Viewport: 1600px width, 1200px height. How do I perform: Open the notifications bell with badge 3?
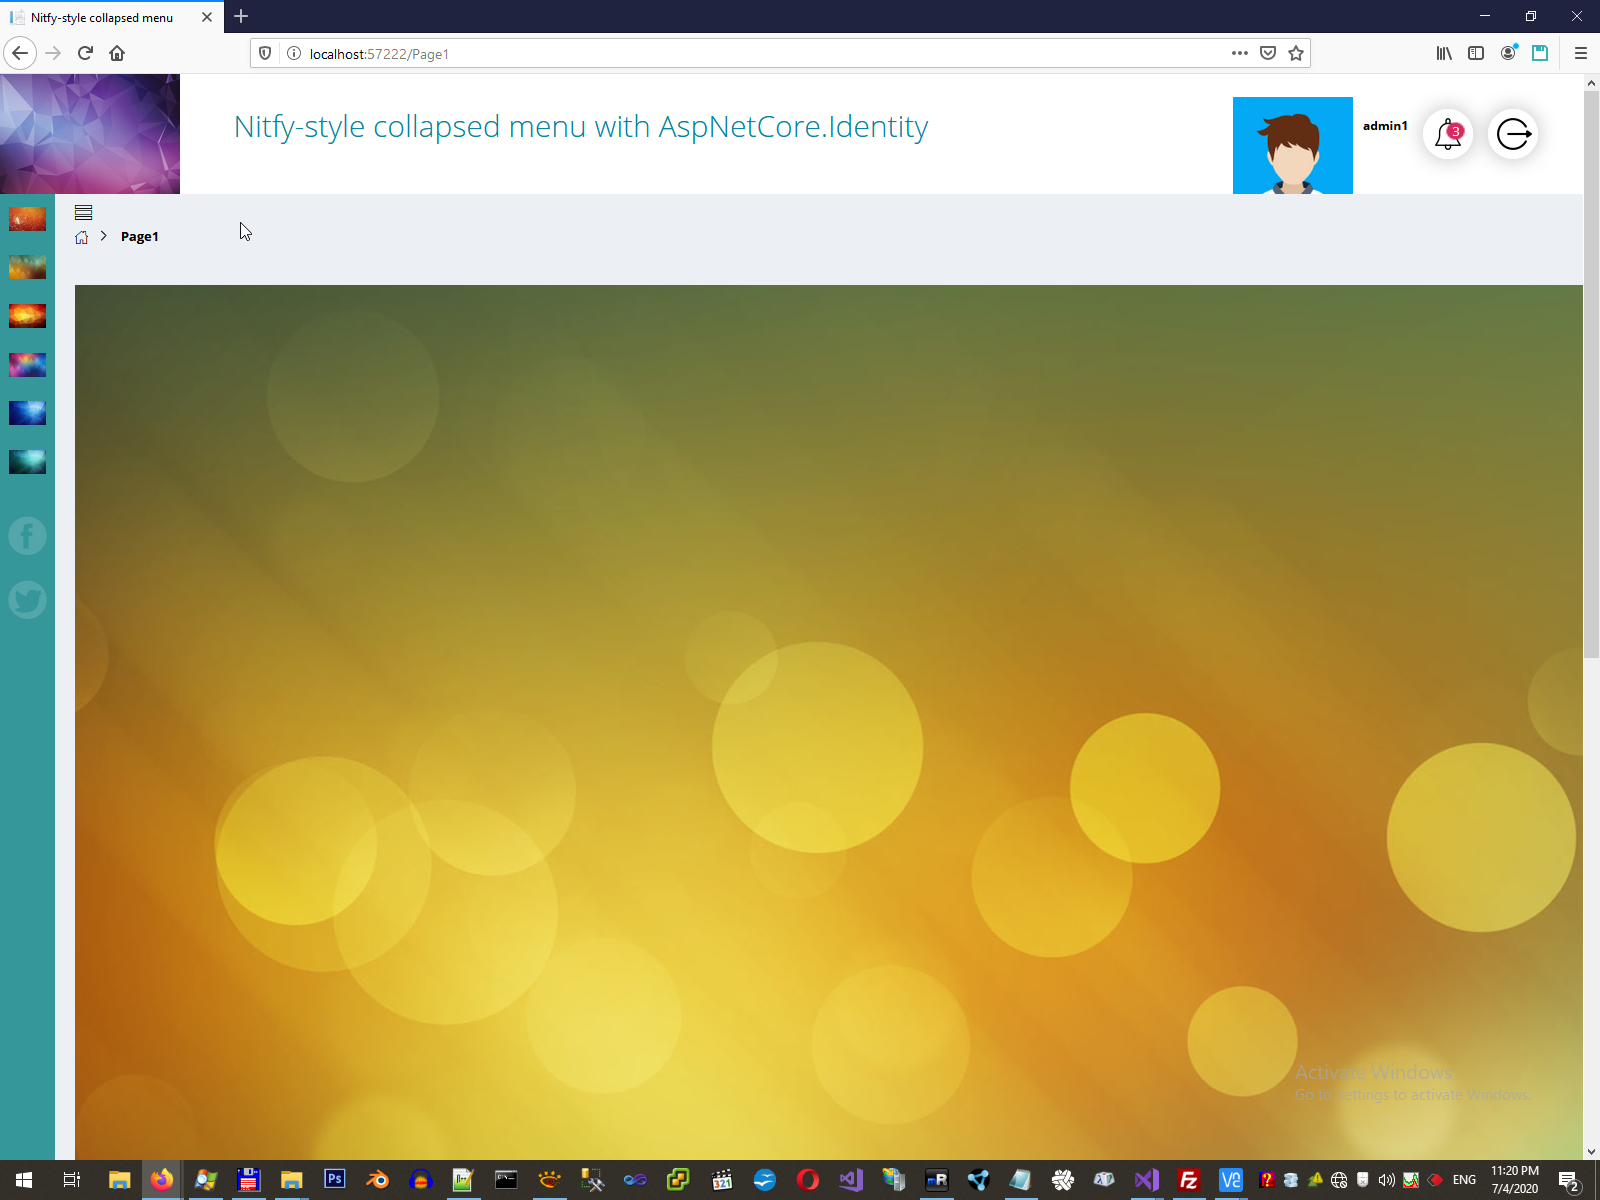click(x=1448, y=134)
